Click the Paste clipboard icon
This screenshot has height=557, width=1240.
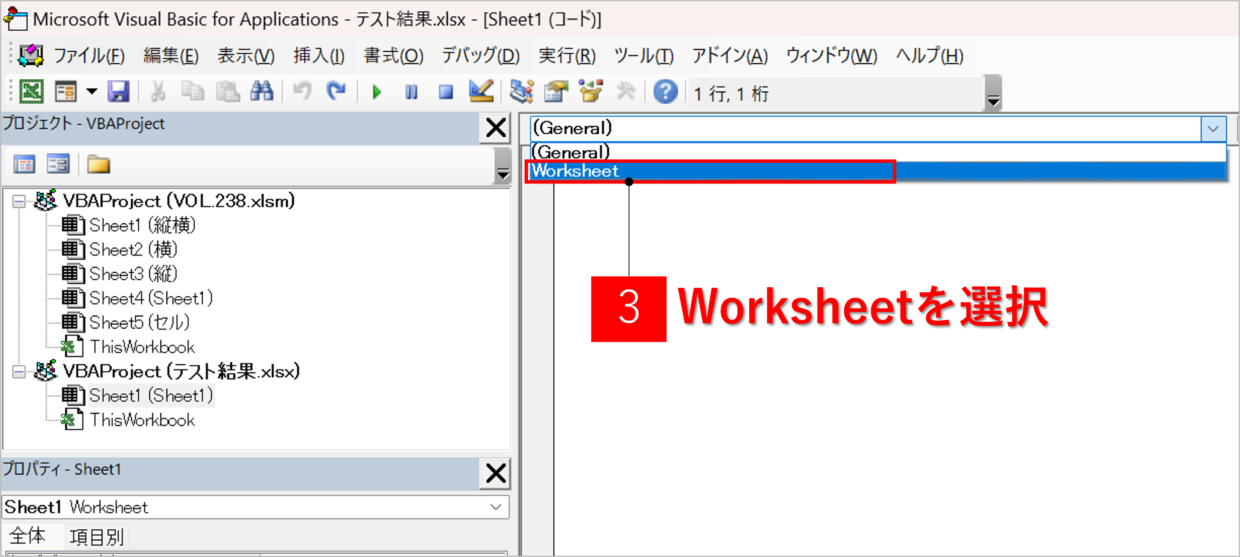pos(227,92)
